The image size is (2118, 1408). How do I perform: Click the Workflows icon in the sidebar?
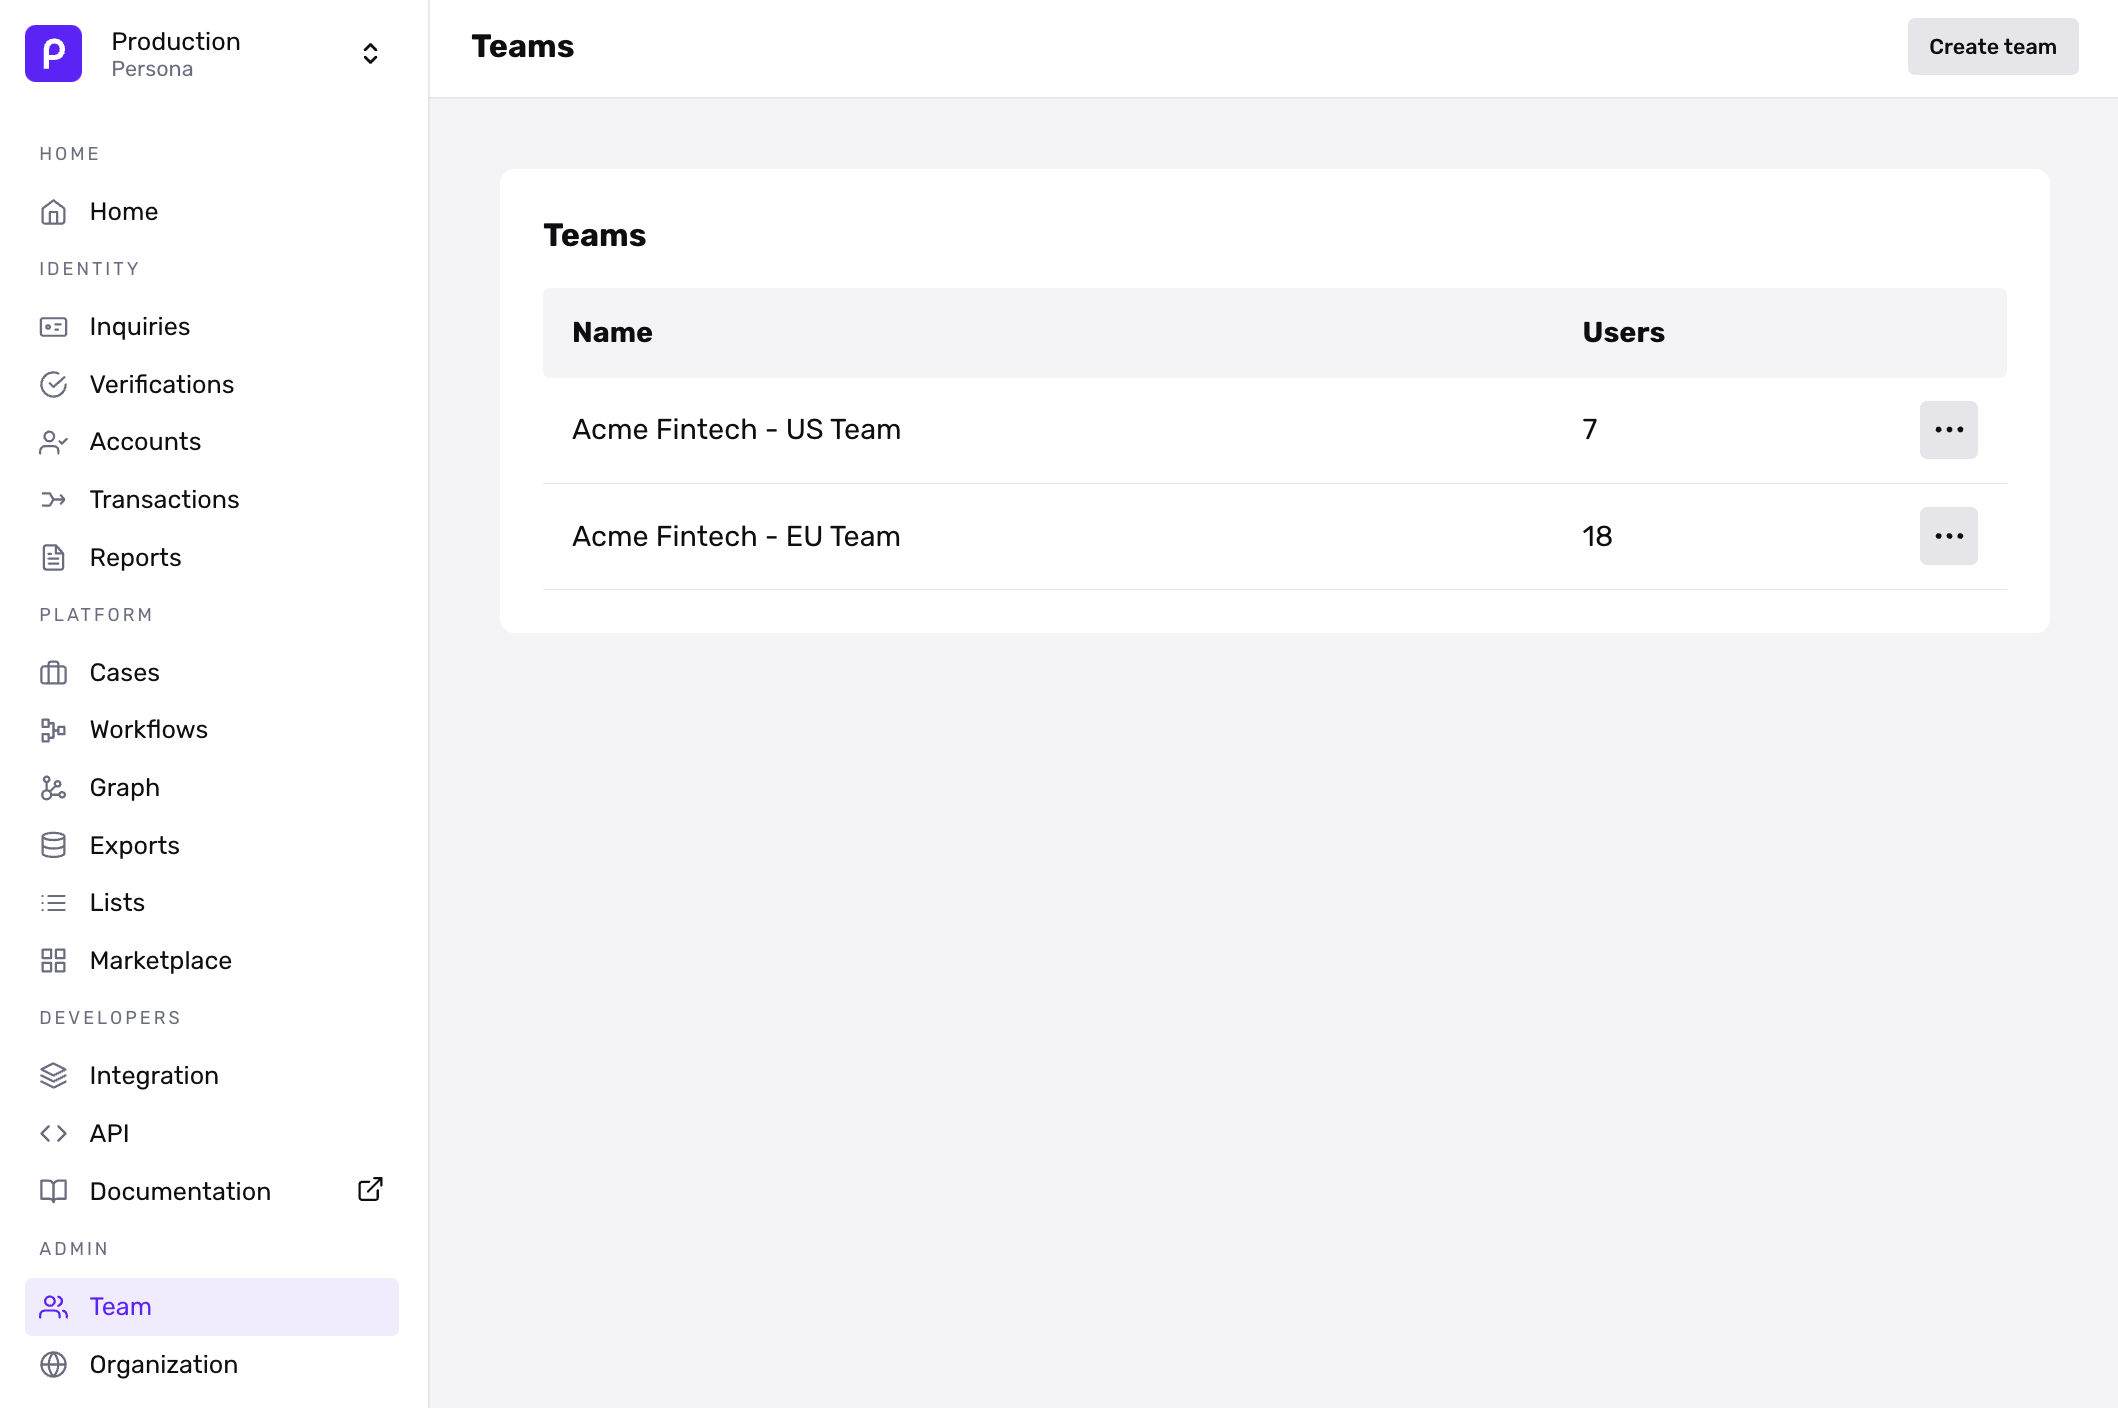pyautogui.click(x=53, y=730)
